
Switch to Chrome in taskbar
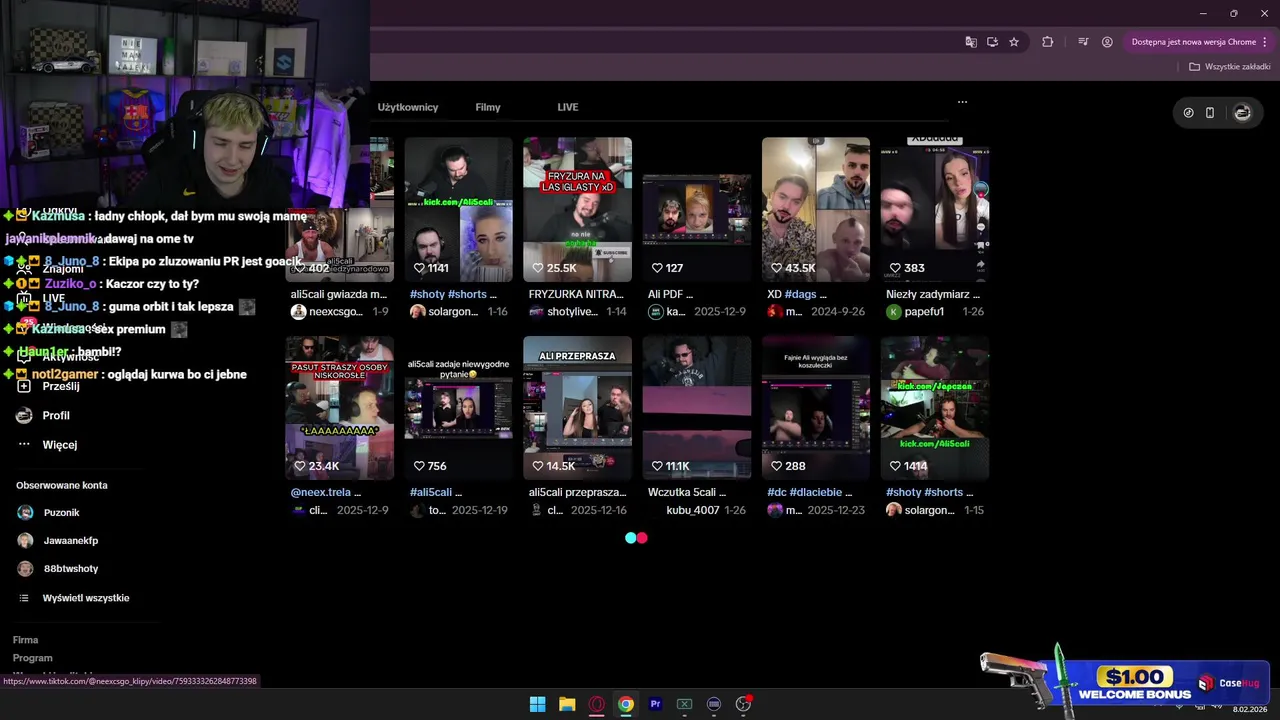pos(625,704)
